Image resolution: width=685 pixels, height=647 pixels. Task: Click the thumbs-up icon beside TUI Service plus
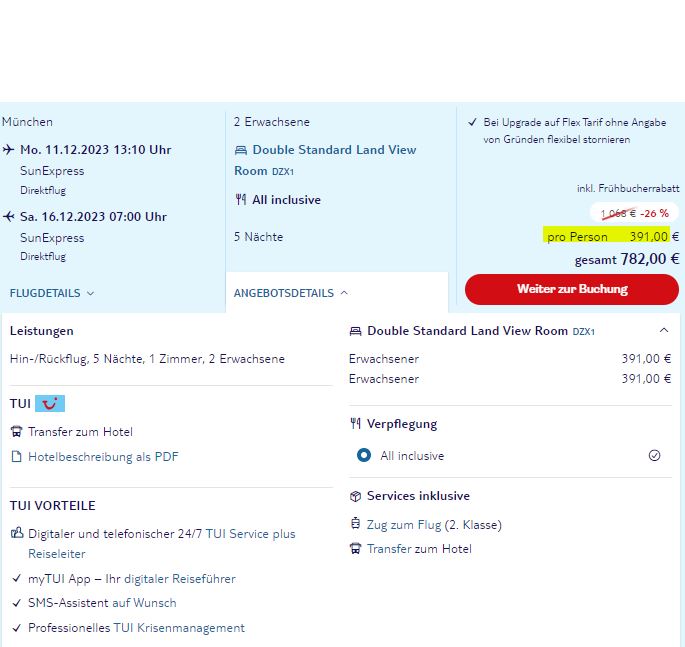coord(17,533)
